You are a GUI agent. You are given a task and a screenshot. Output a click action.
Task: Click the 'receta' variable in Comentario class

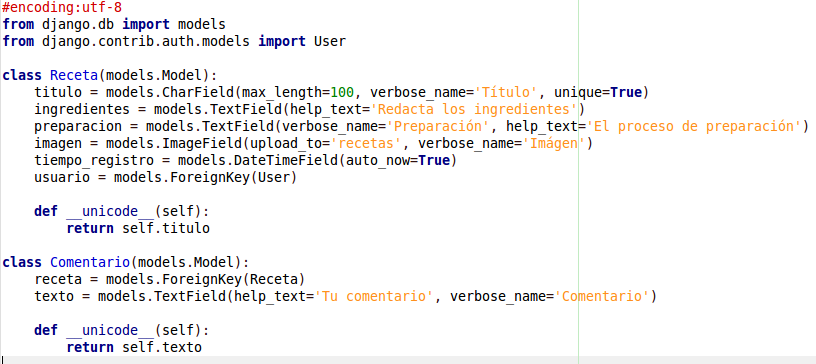click(x=58, y=280)
